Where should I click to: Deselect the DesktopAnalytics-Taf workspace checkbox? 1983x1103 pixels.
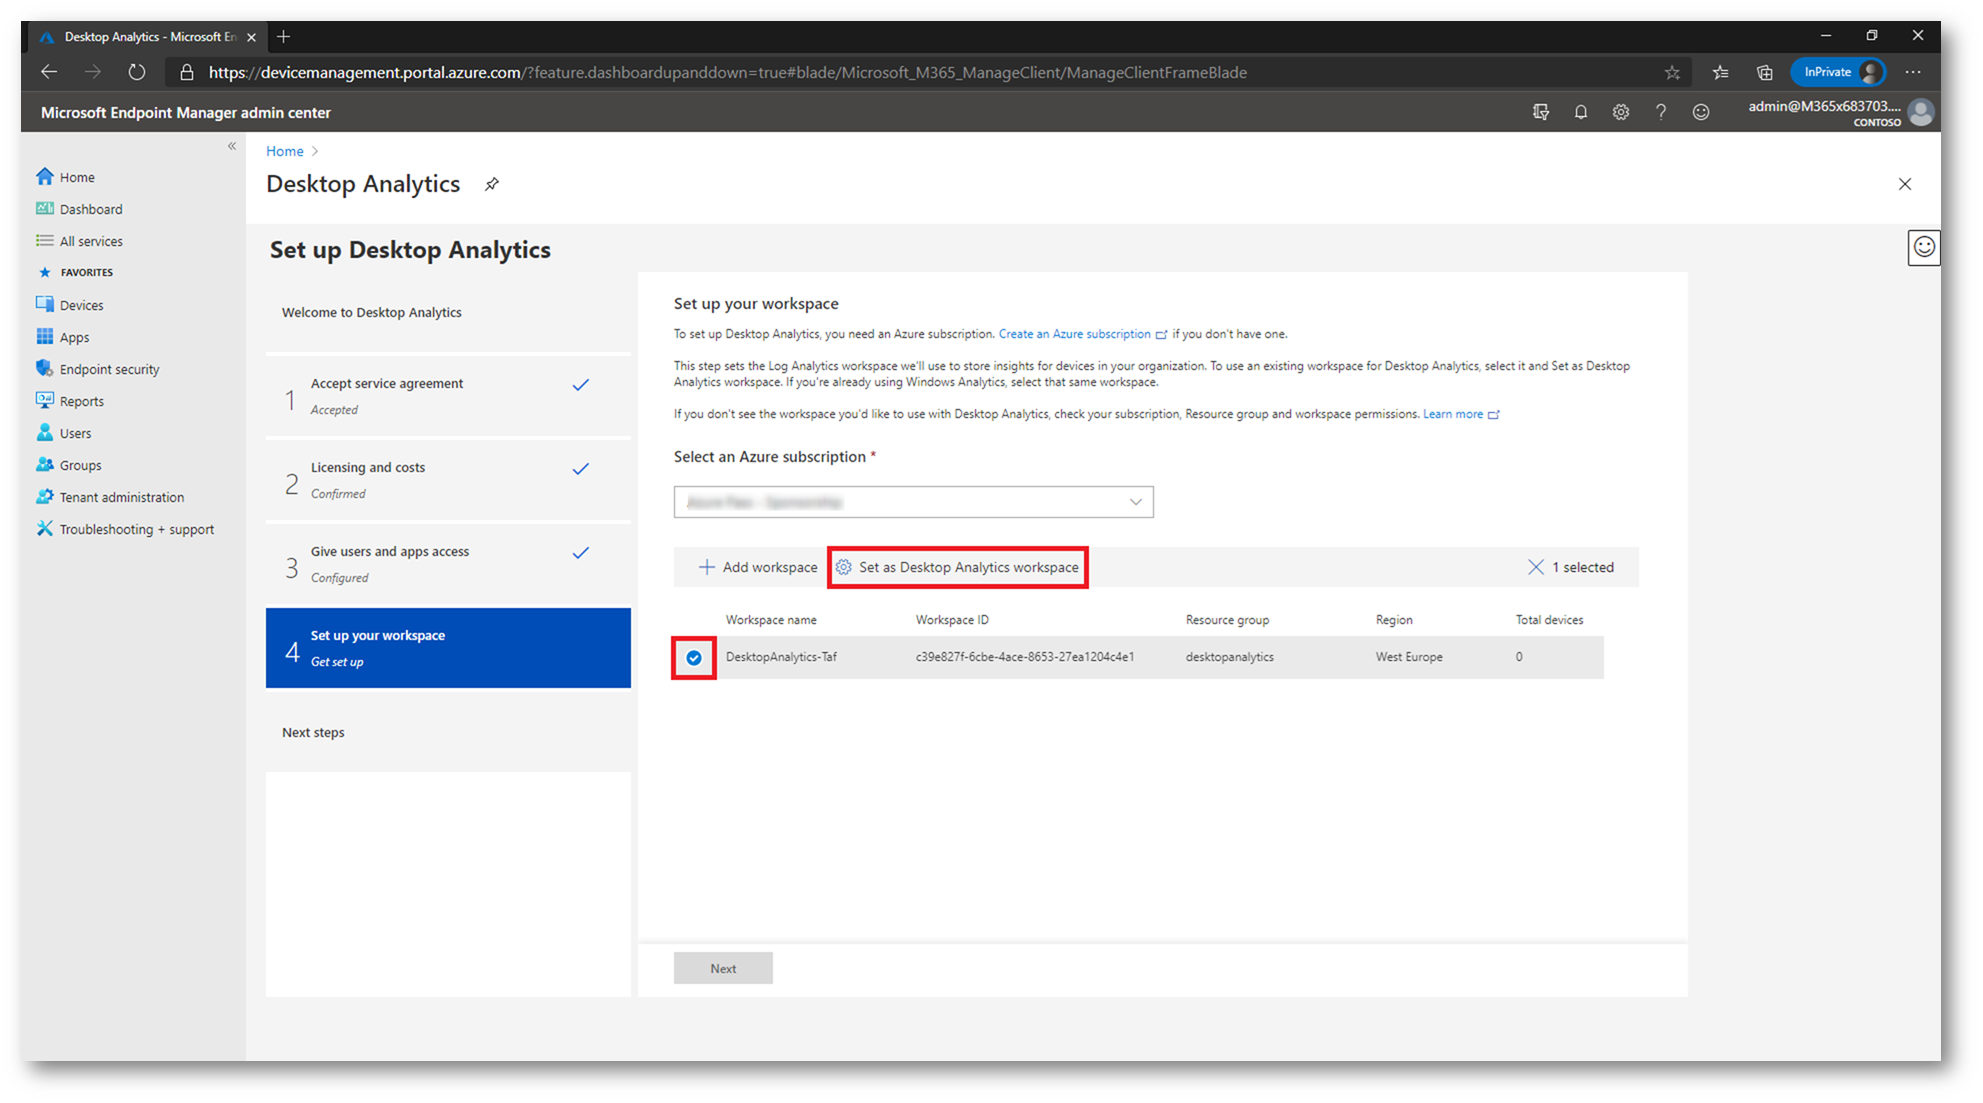pos(694,658)
